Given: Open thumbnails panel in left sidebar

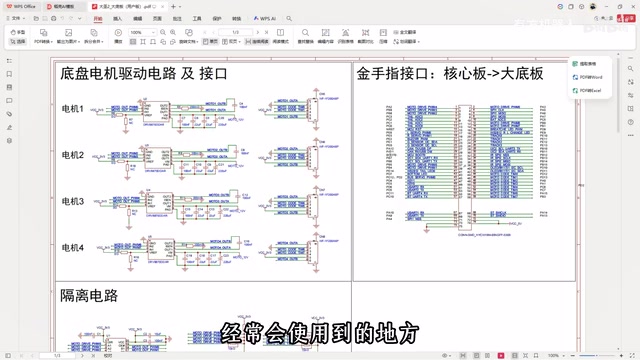Looking at the screenshot, I should (9, 87).
